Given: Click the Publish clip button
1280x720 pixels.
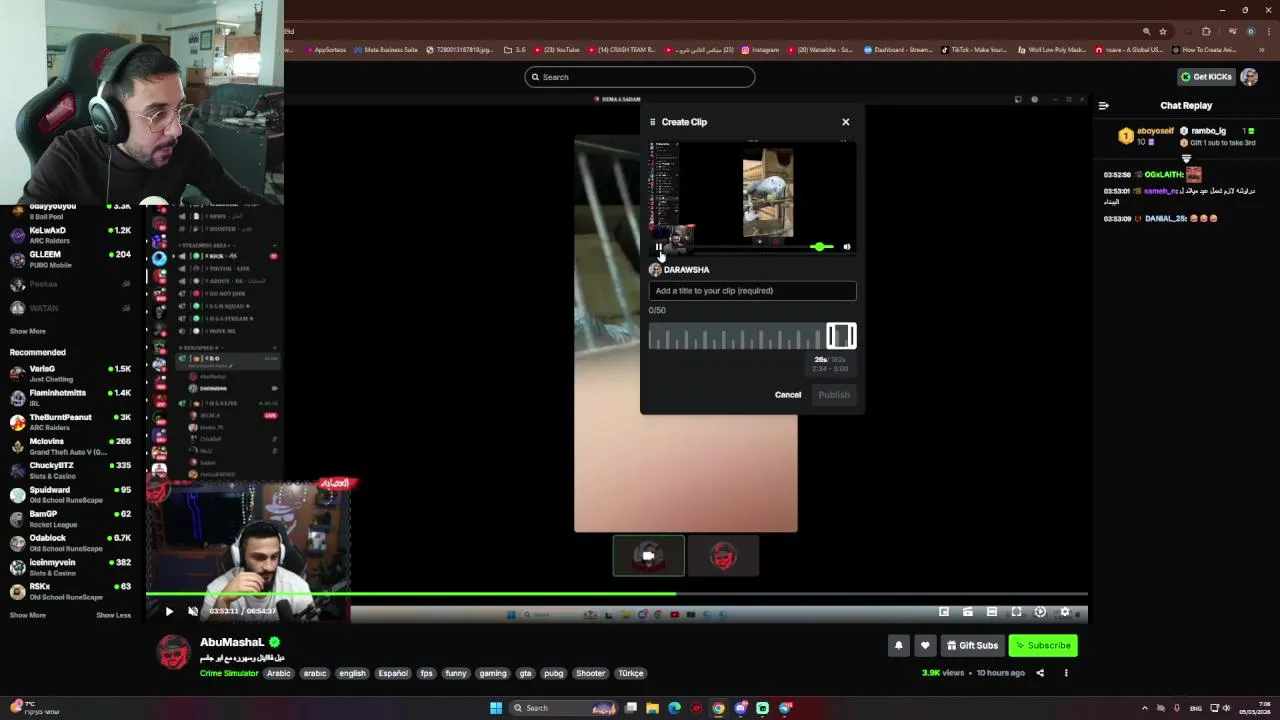Looking at the screenshot, I should click(834, 395).
